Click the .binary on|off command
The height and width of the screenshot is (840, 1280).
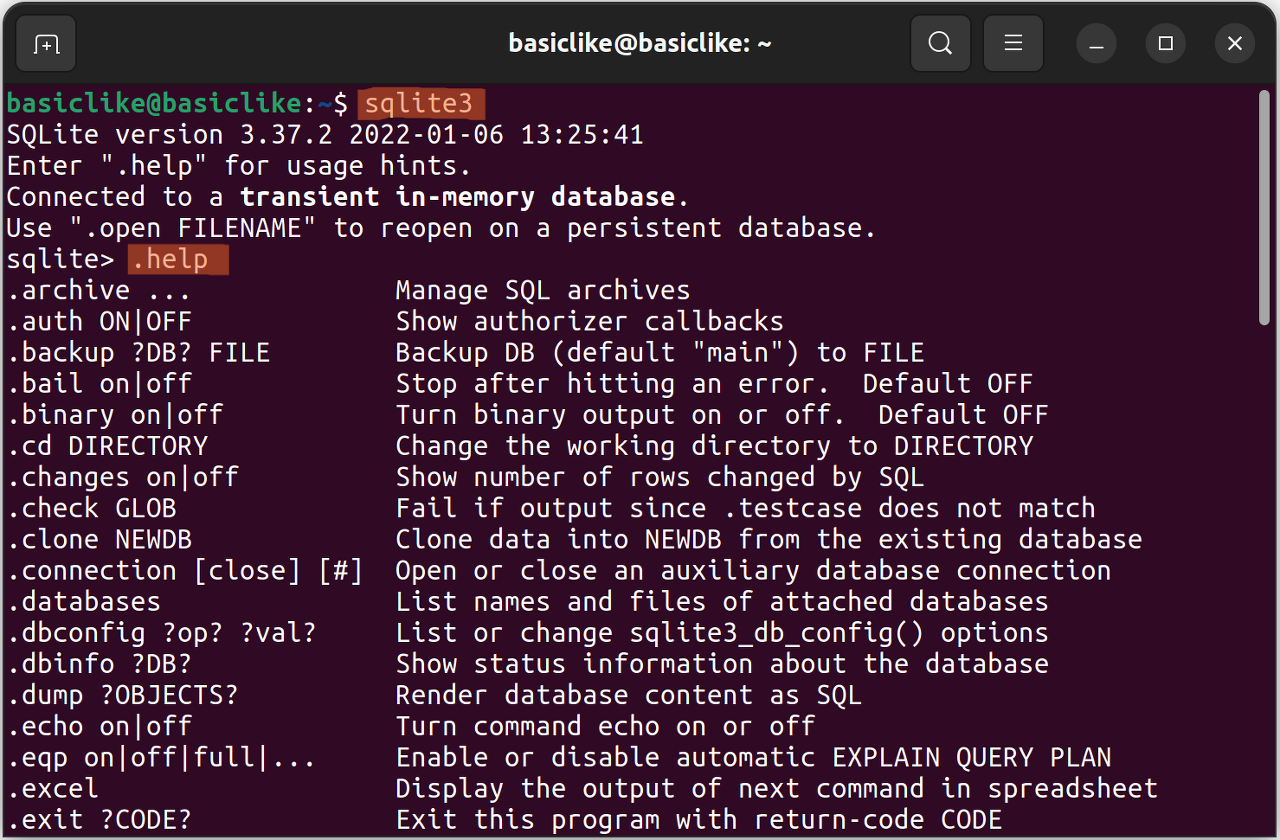tap(115, 414)
